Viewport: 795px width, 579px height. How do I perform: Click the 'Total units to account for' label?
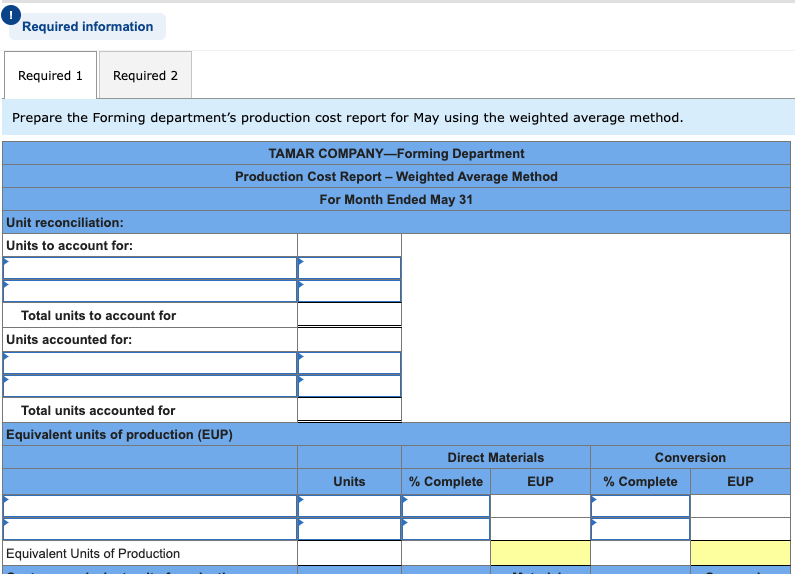98,315
